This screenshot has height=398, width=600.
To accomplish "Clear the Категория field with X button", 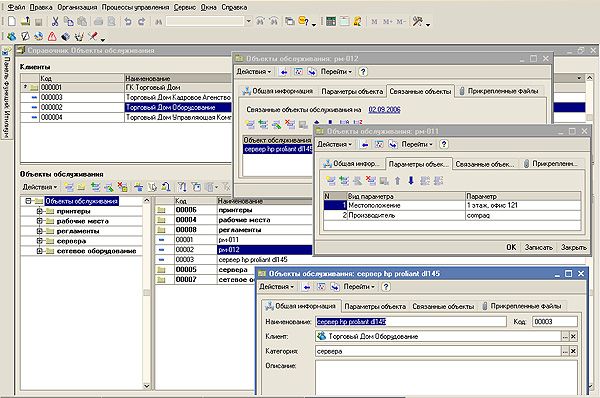I will click(573, 351).
